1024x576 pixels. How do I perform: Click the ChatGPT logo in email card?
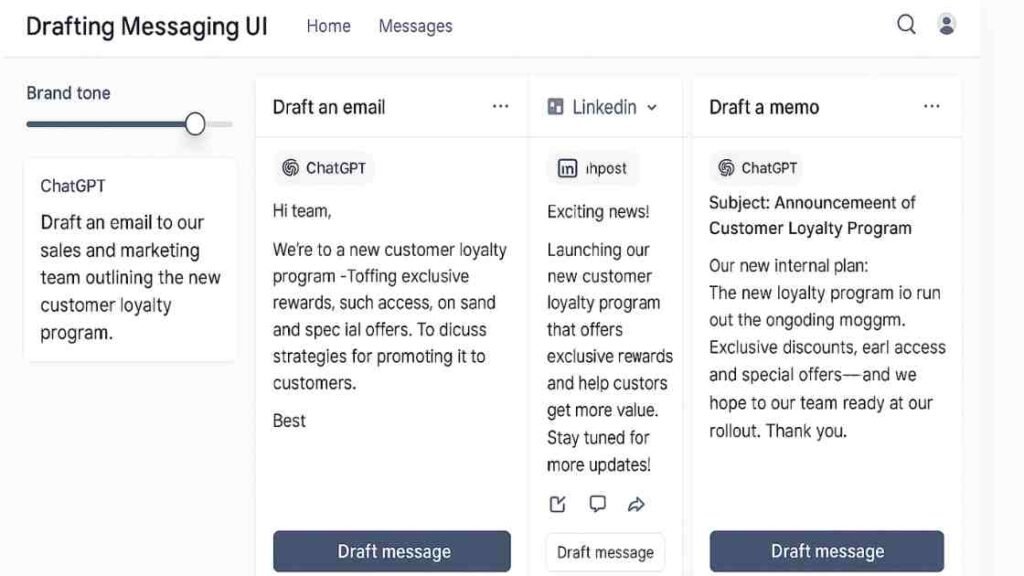pos(290,168)
